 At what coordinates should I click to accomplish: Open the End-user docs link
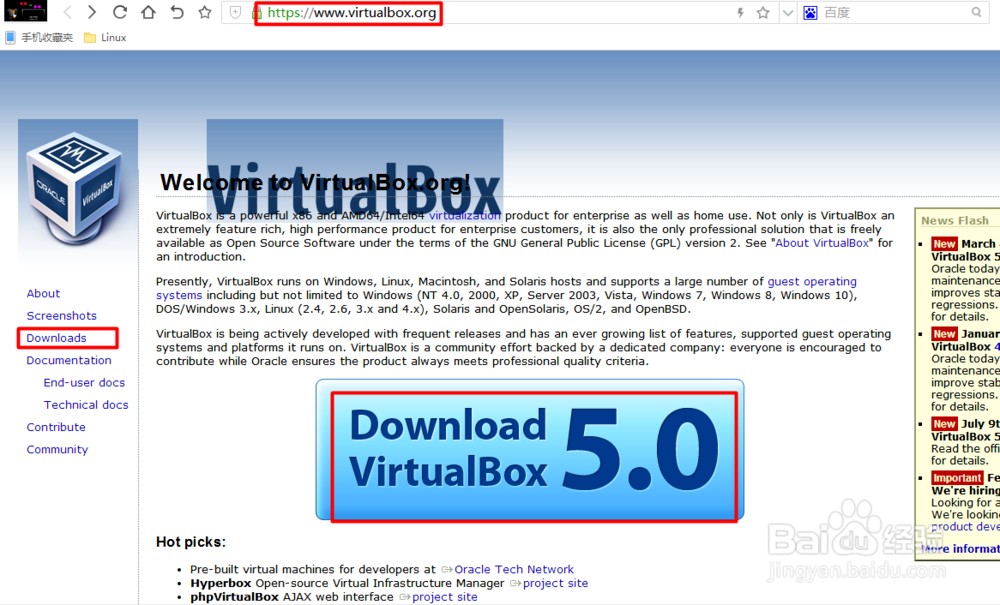pyautogui.click(x=84, y=383)
